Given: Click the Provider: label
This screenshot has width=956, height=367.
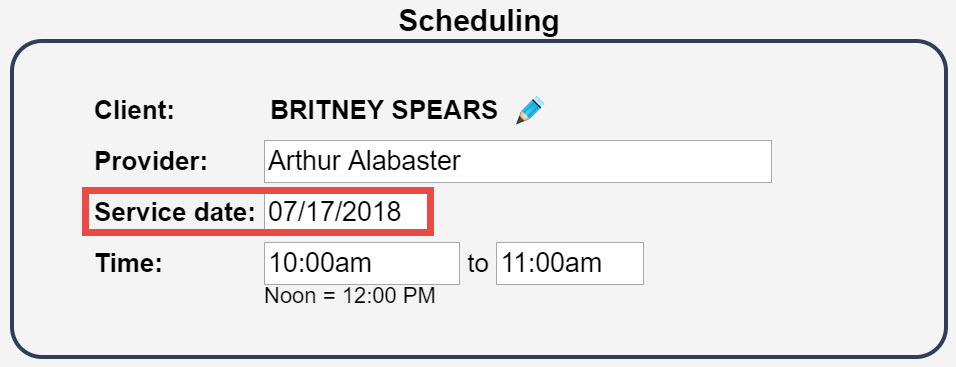Looking at the screenshot, I should (x=151, y=162).
